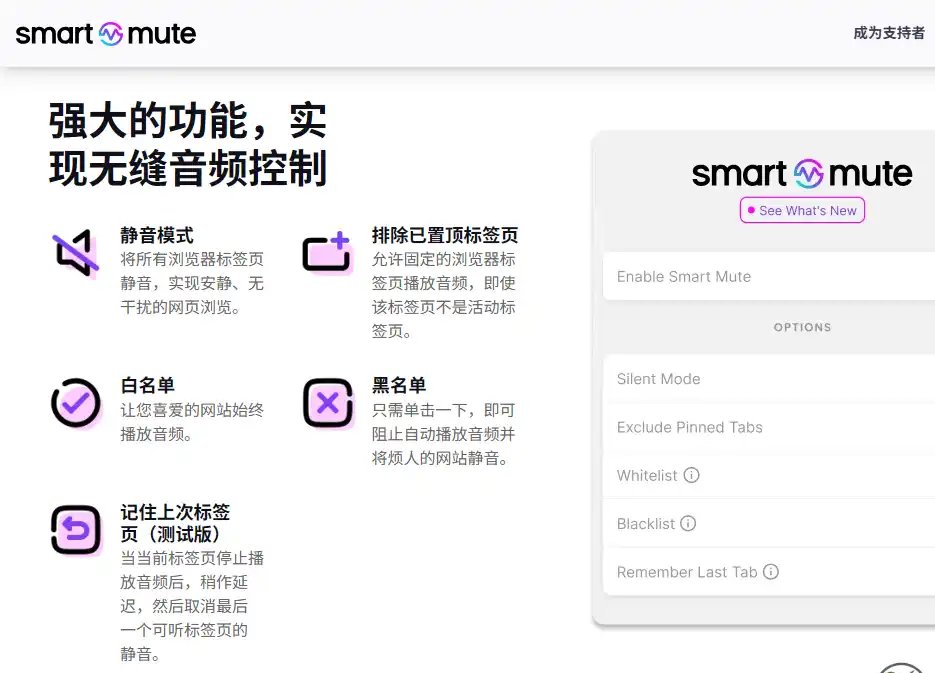Click description 允许固定的浏览器标签页播放音频
The height and width of the screenshot is (673, 935).
coord(443,295)
